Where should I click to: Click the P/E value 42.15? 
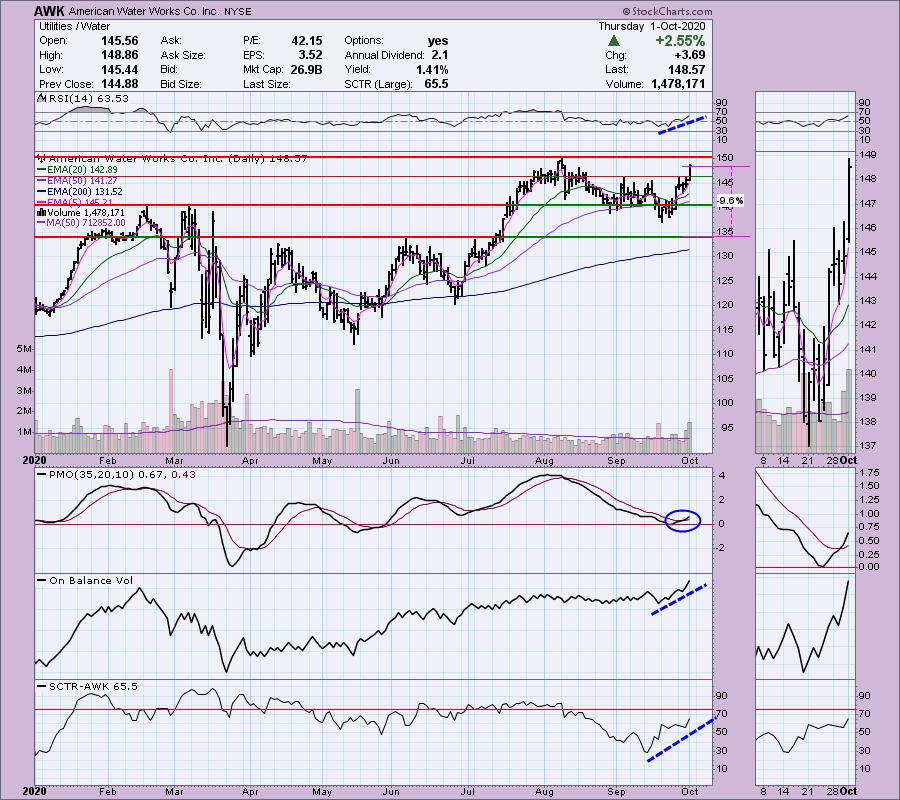click(307, 41)
